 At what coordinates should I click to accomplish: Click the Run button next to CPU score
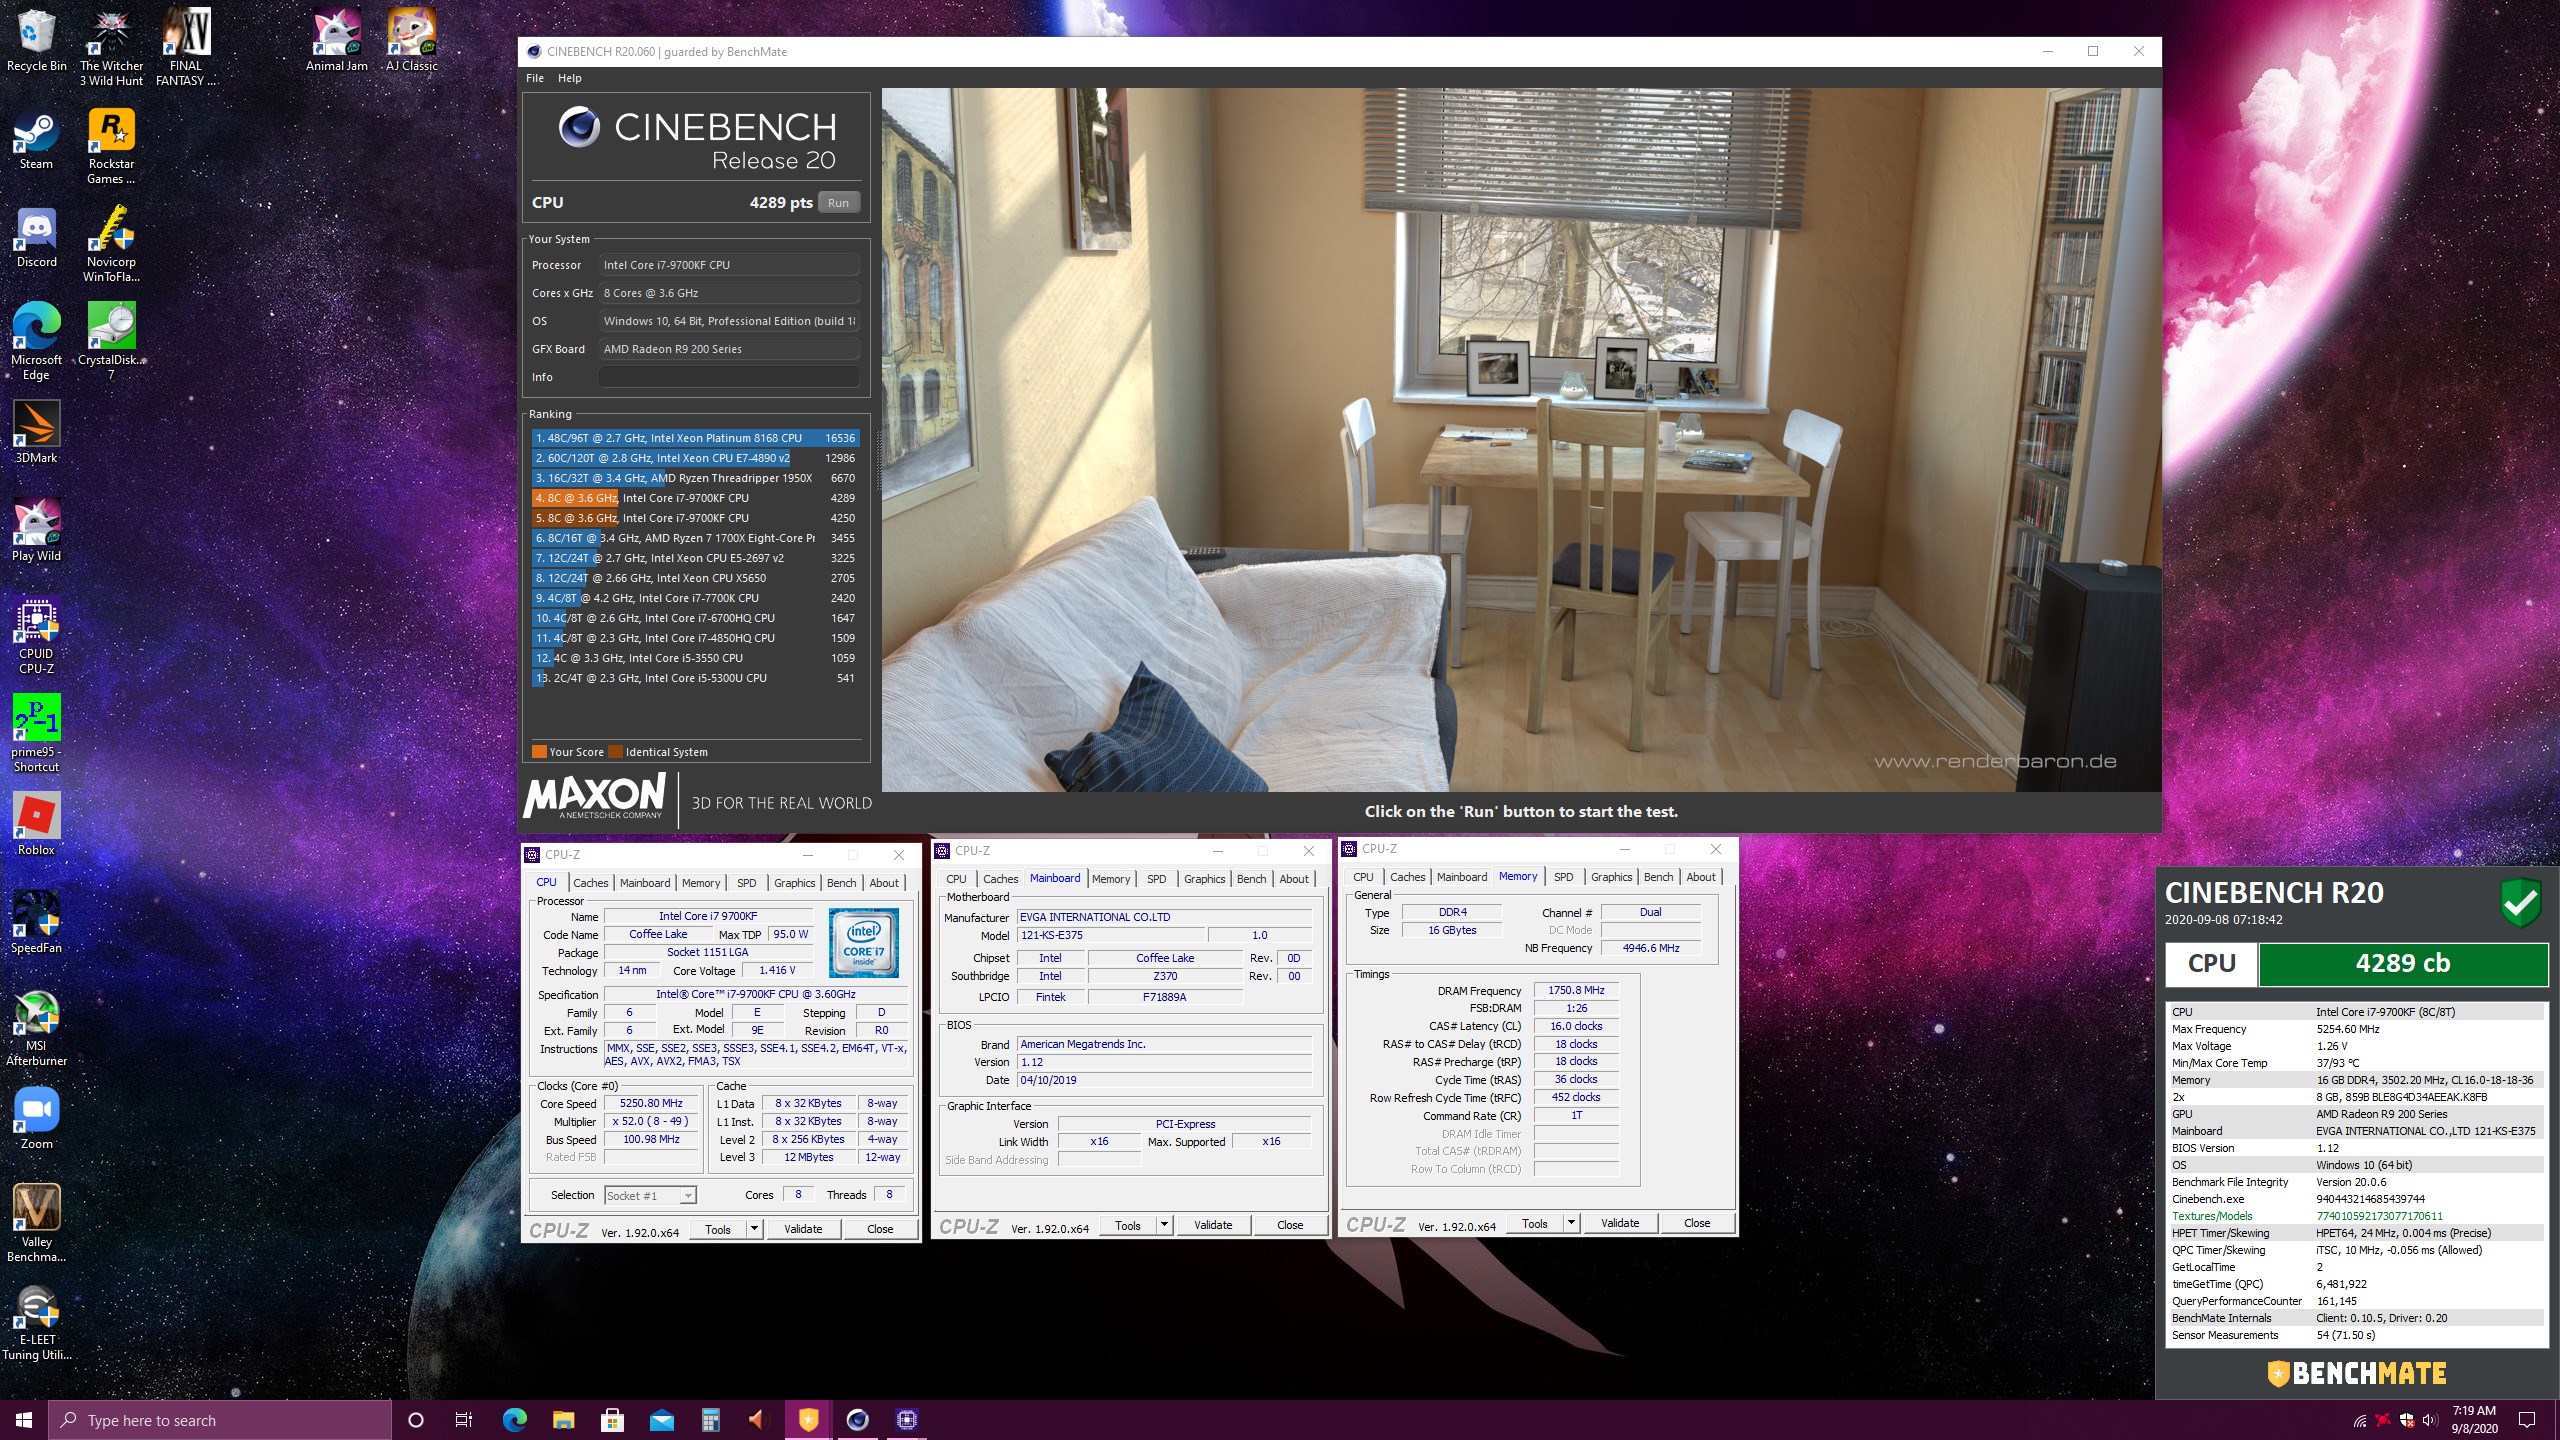(x=838, y=203)
